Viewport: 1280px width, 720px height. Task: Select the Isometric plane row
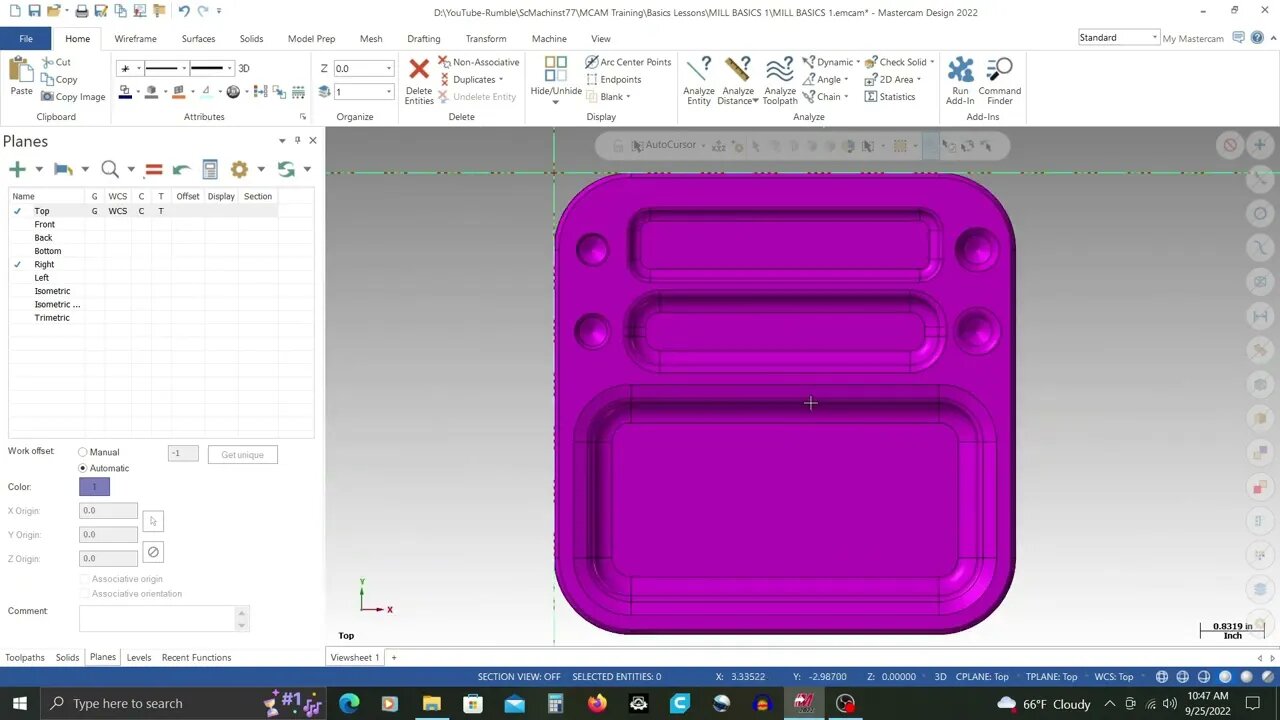pyautogui.click(x=52, y=291)
